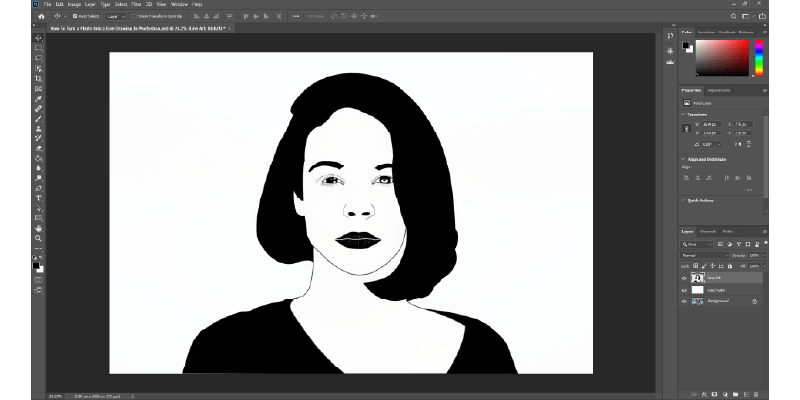This screenshot has height=400, width=800.
Task: Click the hue spectrum slider in Color panel
Action: [757, 58]
